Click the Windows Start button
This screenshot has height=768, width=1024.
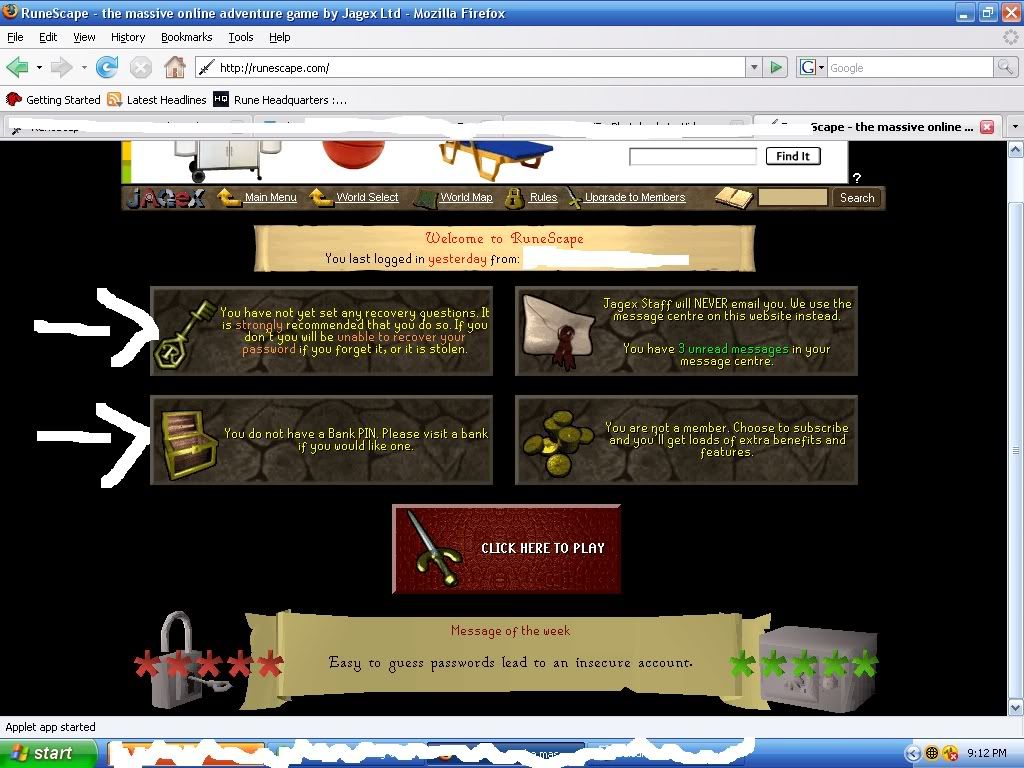click(x=48, y=753)
